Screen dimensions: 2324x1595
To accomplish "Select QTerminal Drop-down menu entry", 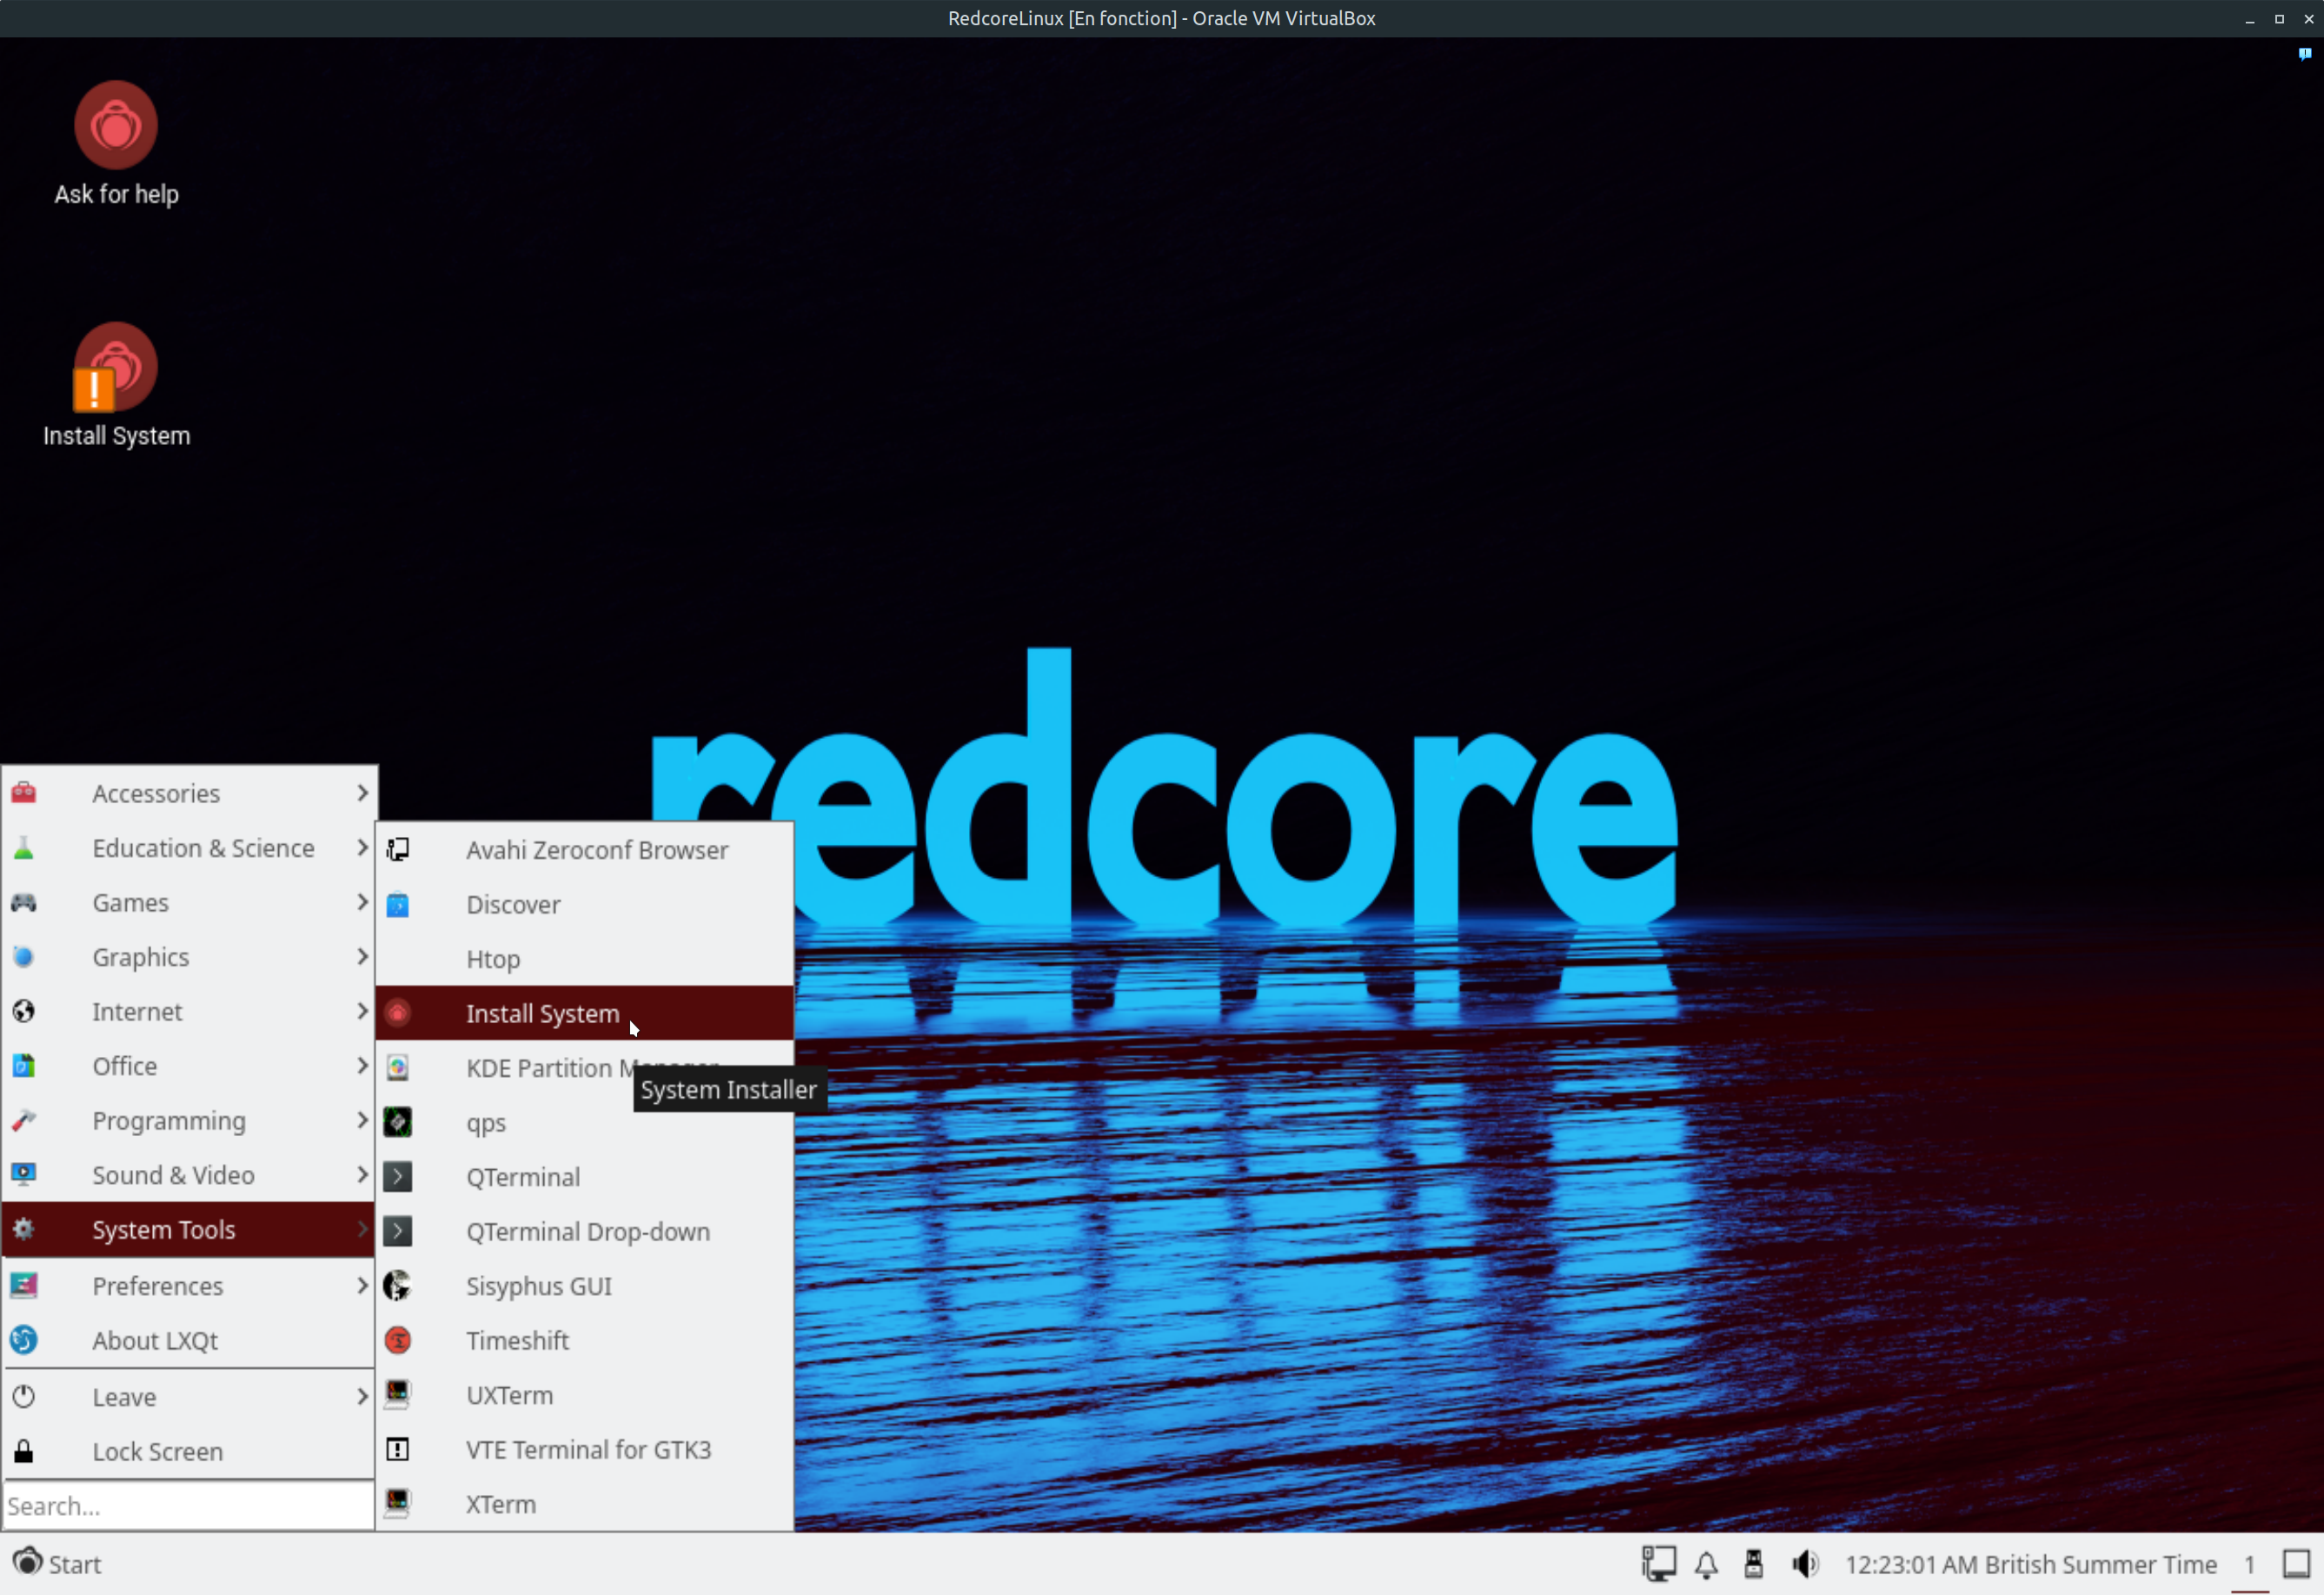I will click(587, 1232).
